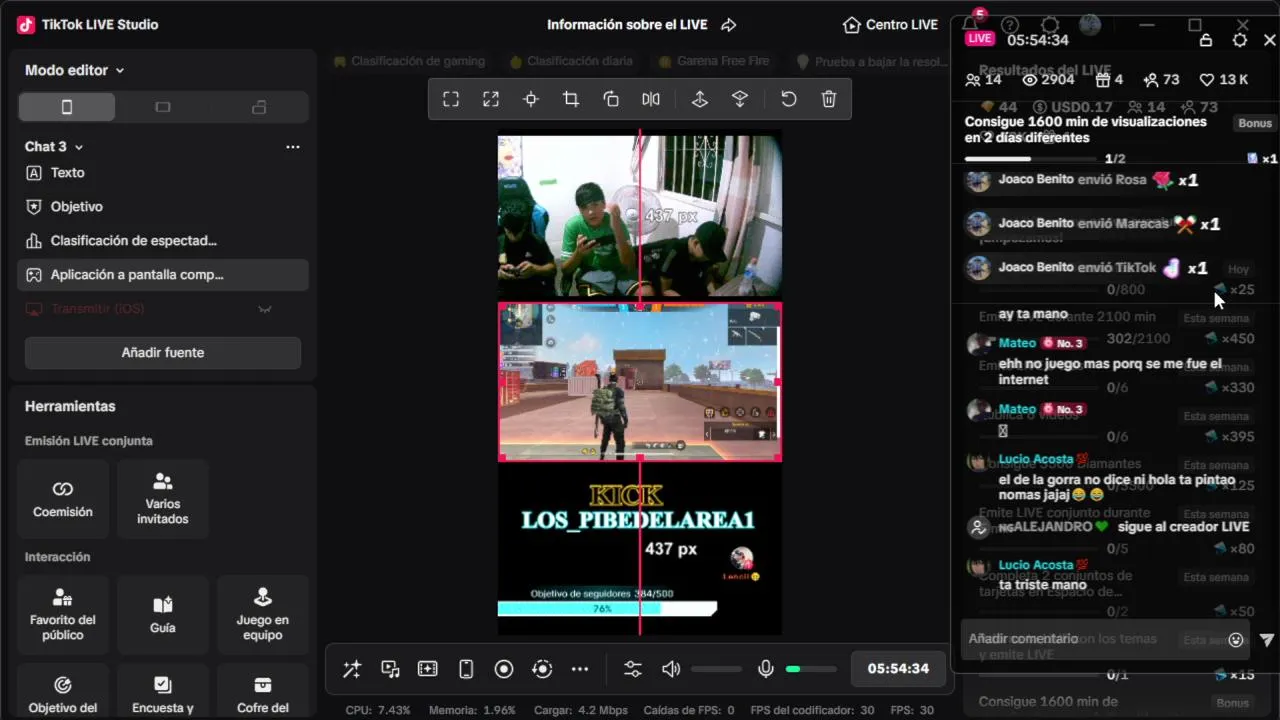
Task: Open the video clip sparkle tool
Action: click(428, 669)
